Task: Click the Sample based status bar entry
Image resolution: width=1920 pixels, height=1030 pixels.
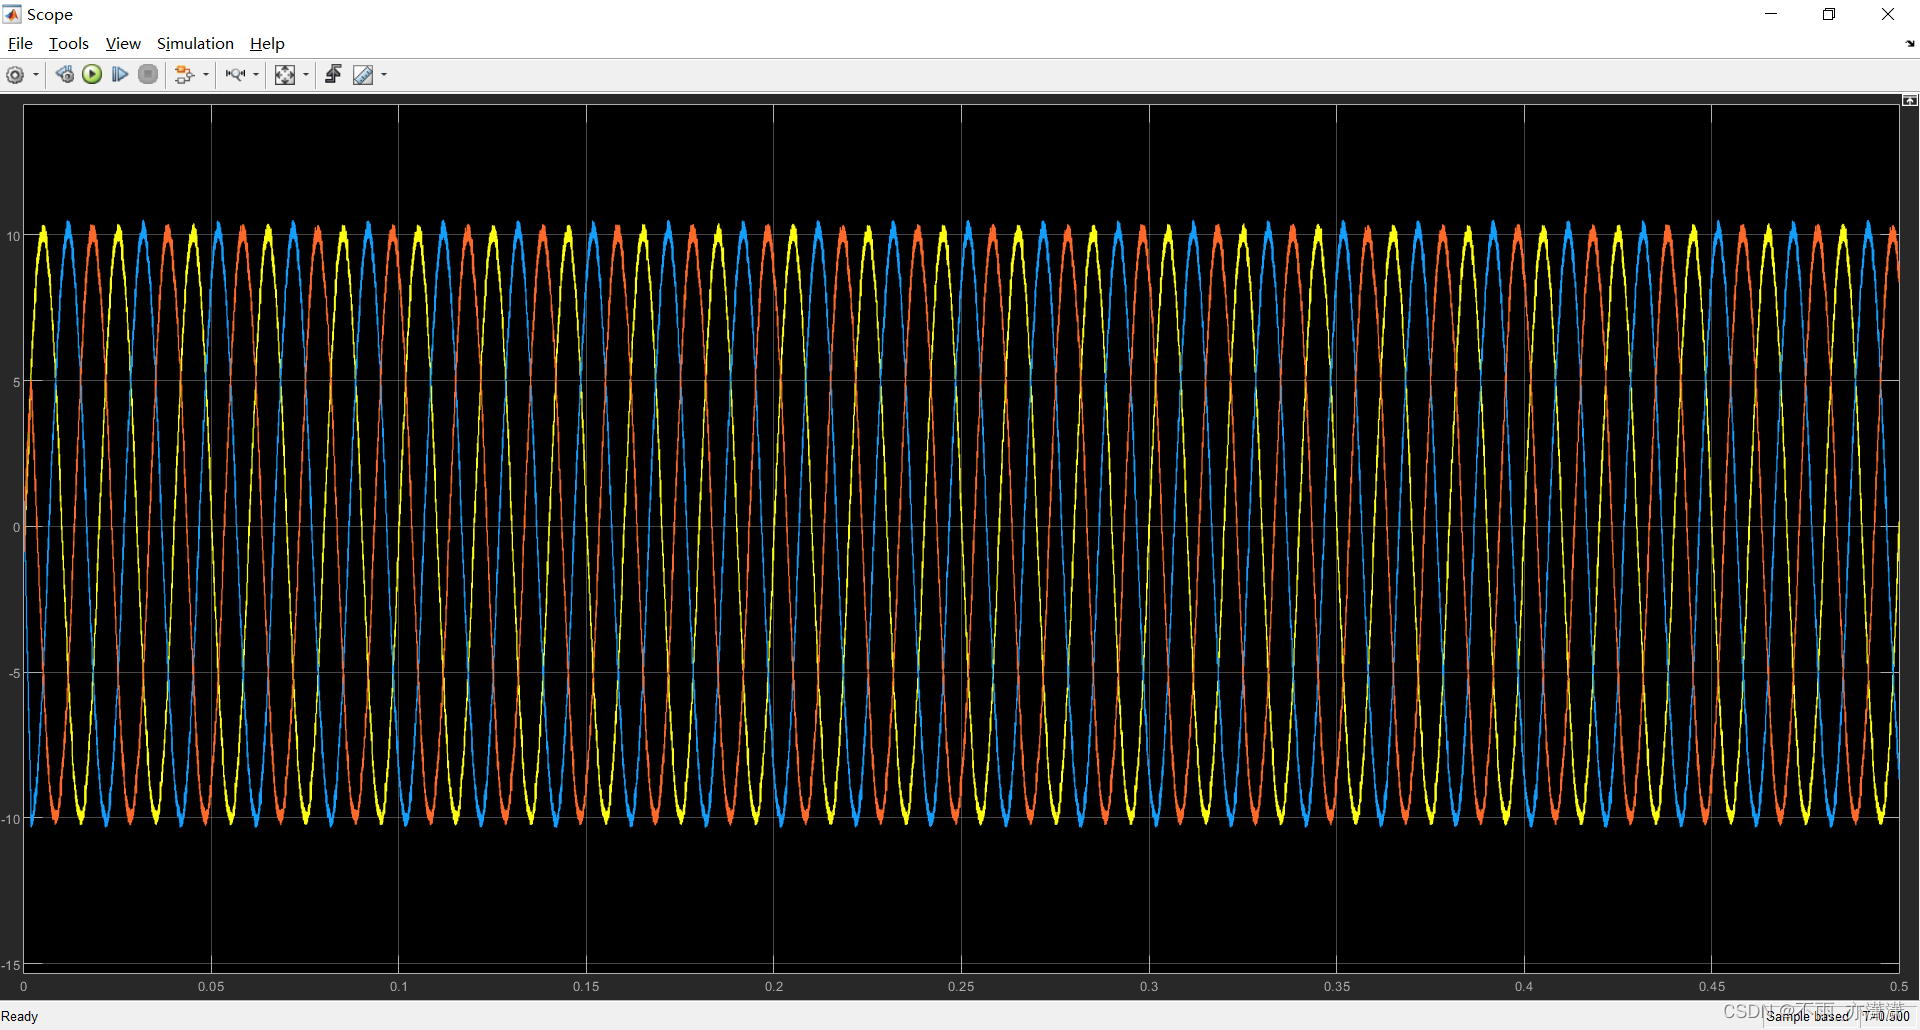Action: pos(1808,1016)
